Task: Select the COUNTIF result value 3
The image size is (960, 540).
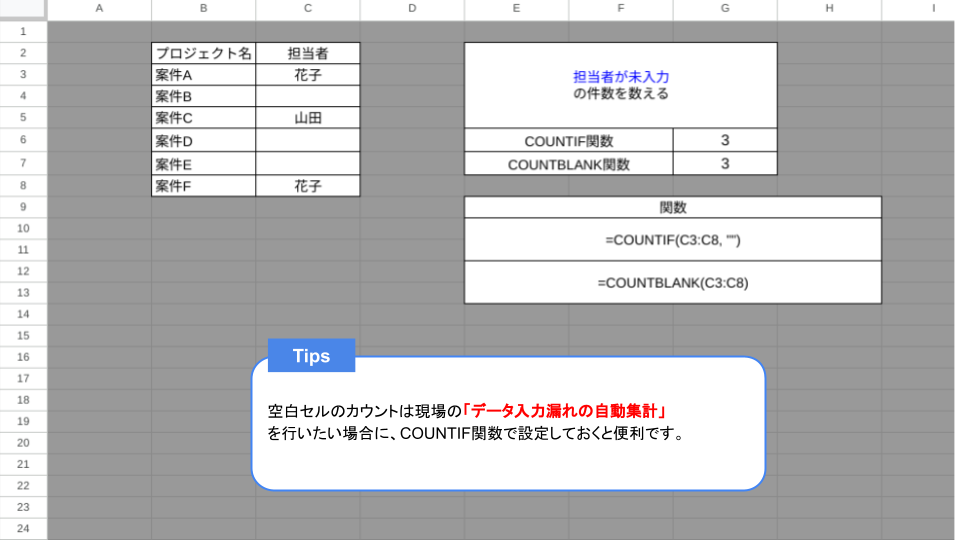Action: pos(725,140)
